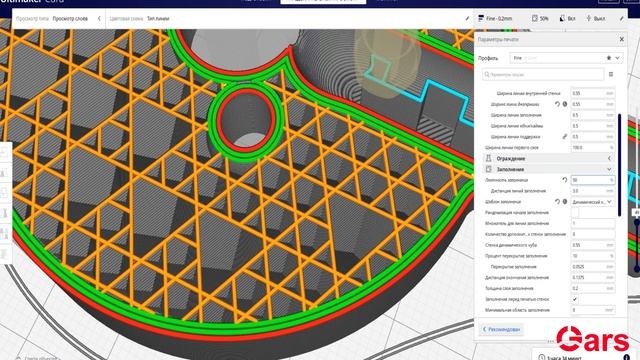Click pencil icon on color scheme bar

[x=467, y=18]
